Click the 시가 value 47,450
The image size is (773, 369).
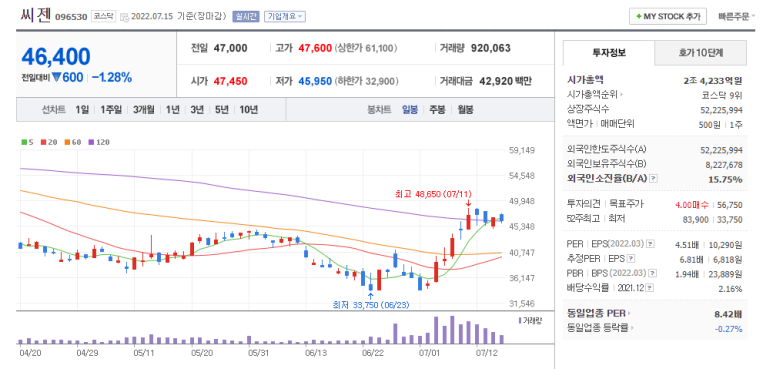click(230, 81)
